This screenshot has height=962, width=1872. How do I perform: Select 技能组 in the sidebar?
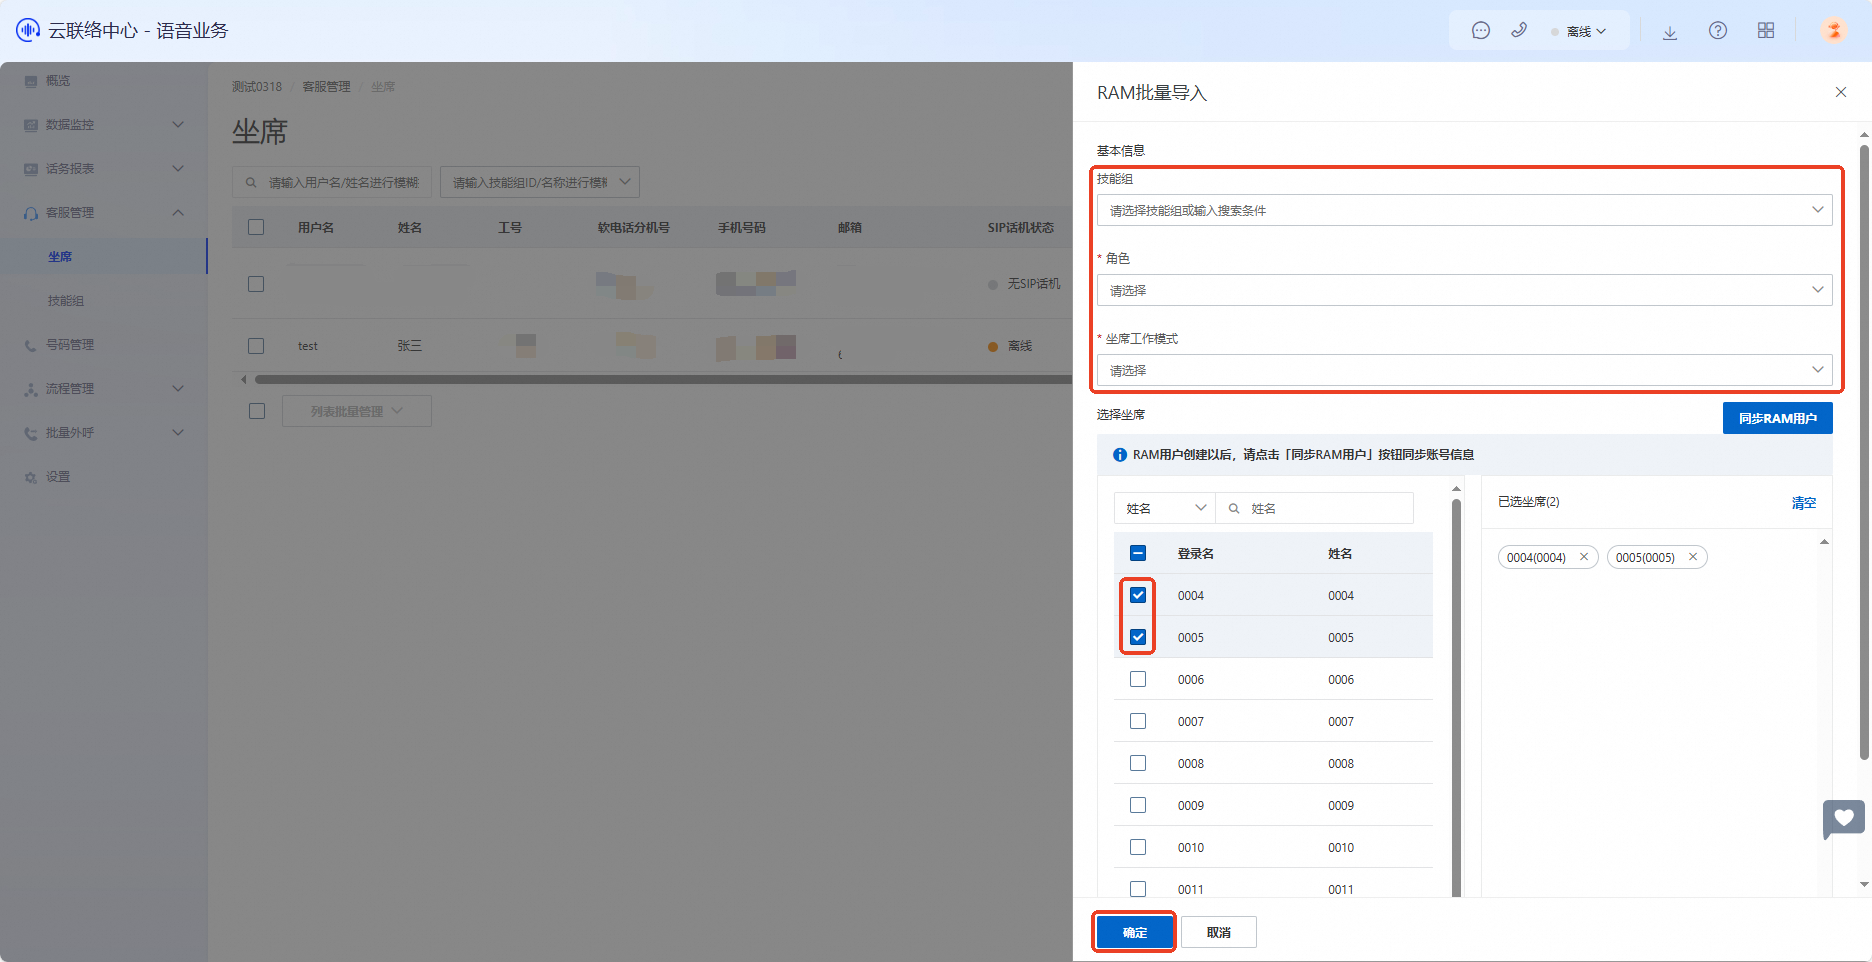66,301
